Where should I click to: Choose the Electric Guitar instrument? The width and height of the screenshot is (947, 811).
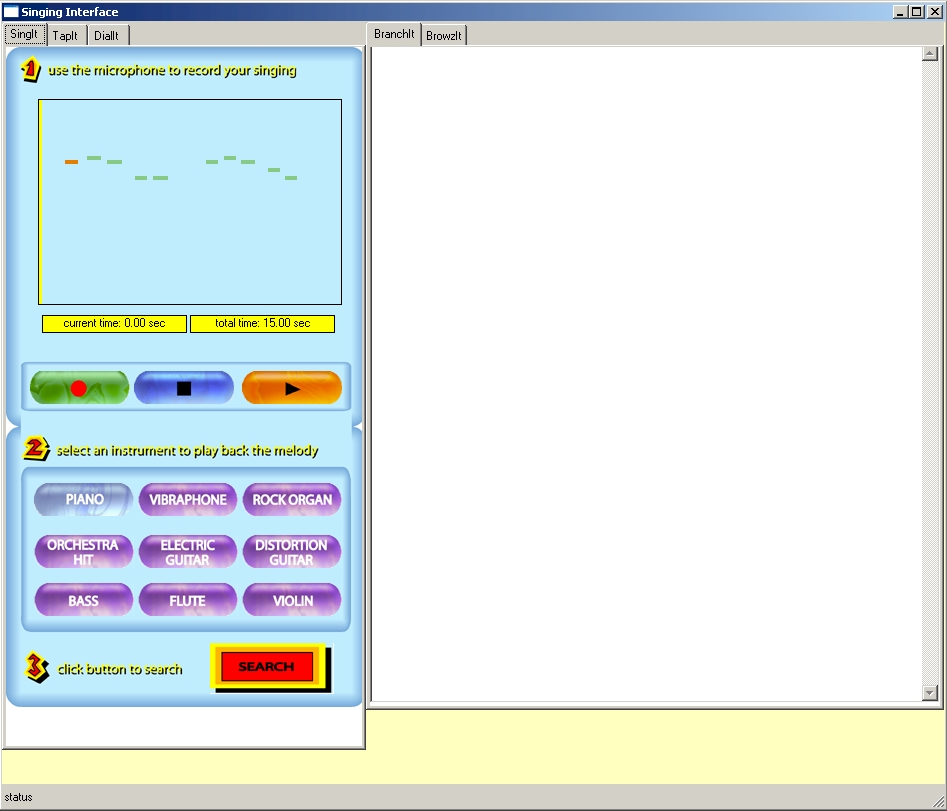pos(188,552)
